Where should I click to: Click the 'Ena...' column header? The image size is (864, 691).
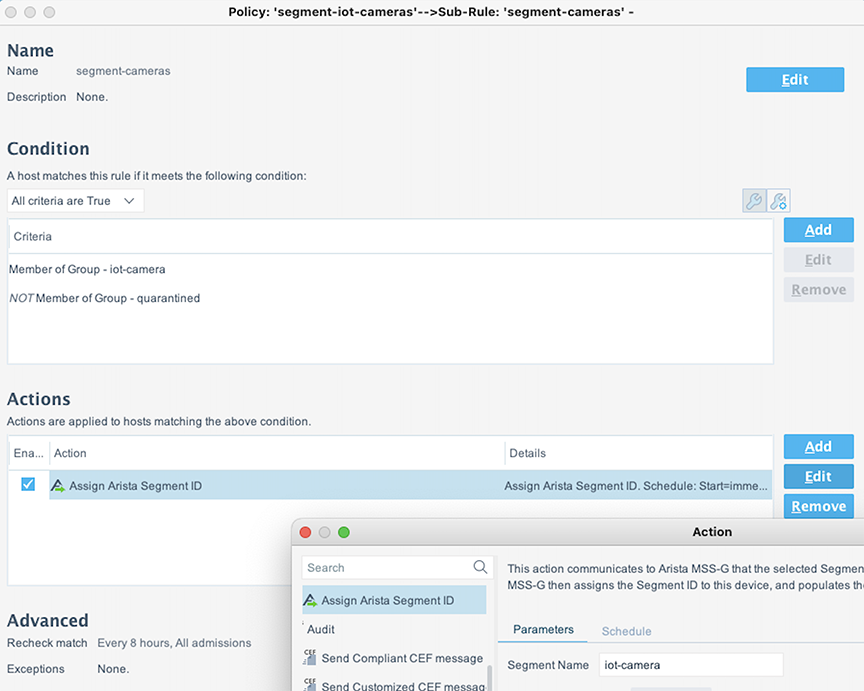pos(29,453)
